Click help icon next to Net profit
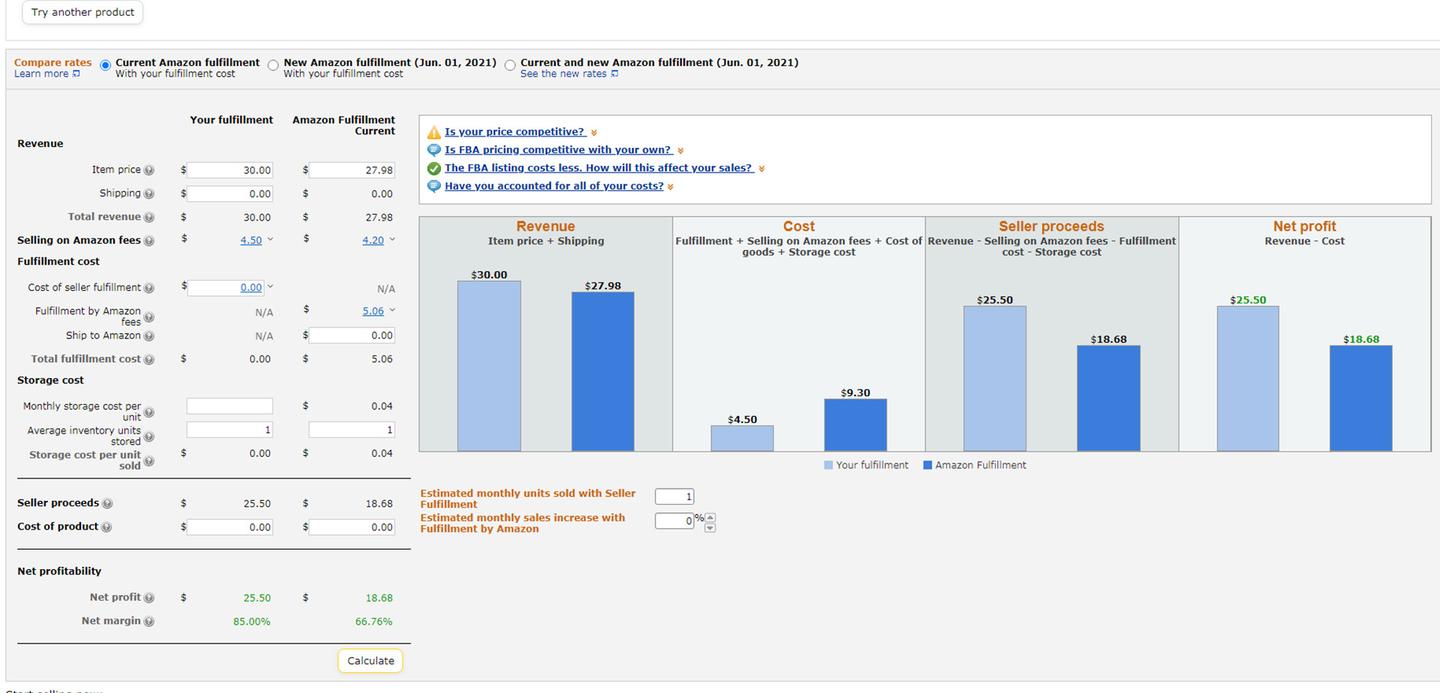Screen dimensions: 1440x693 click(x=149, y=598)
